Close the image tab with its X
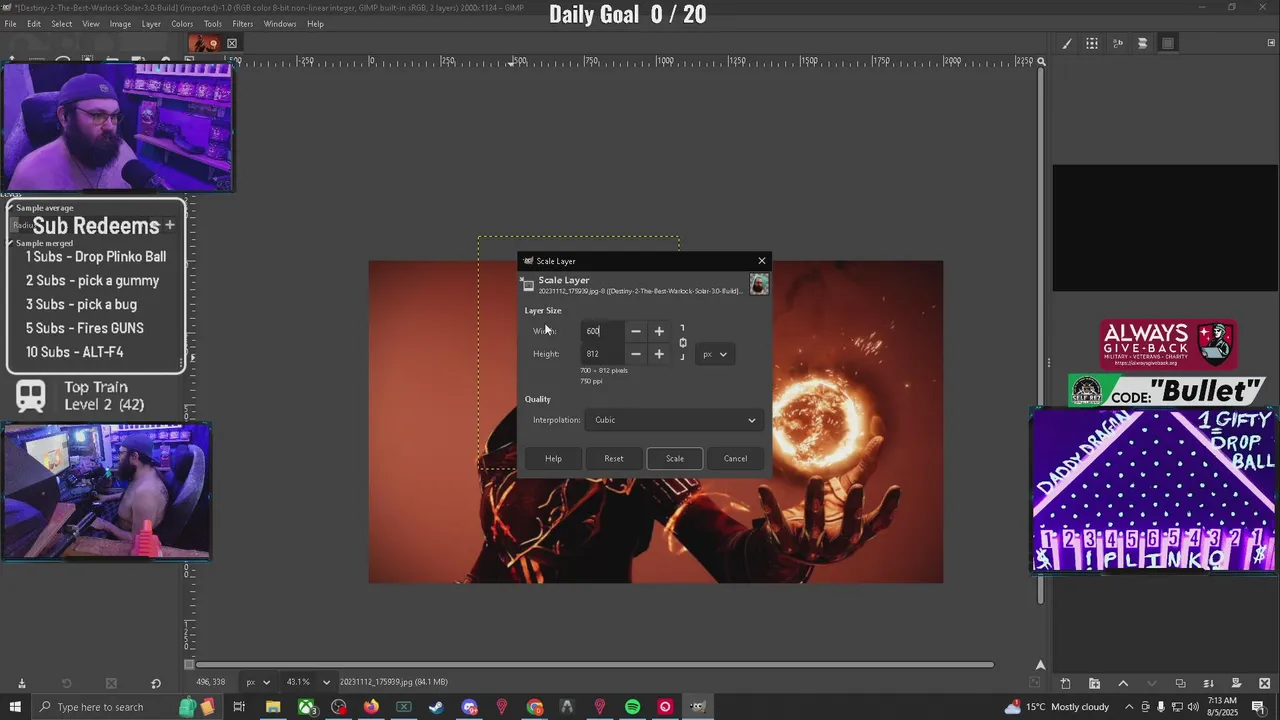The height and width of the screenshot is (720, 1280). (232, 43)
